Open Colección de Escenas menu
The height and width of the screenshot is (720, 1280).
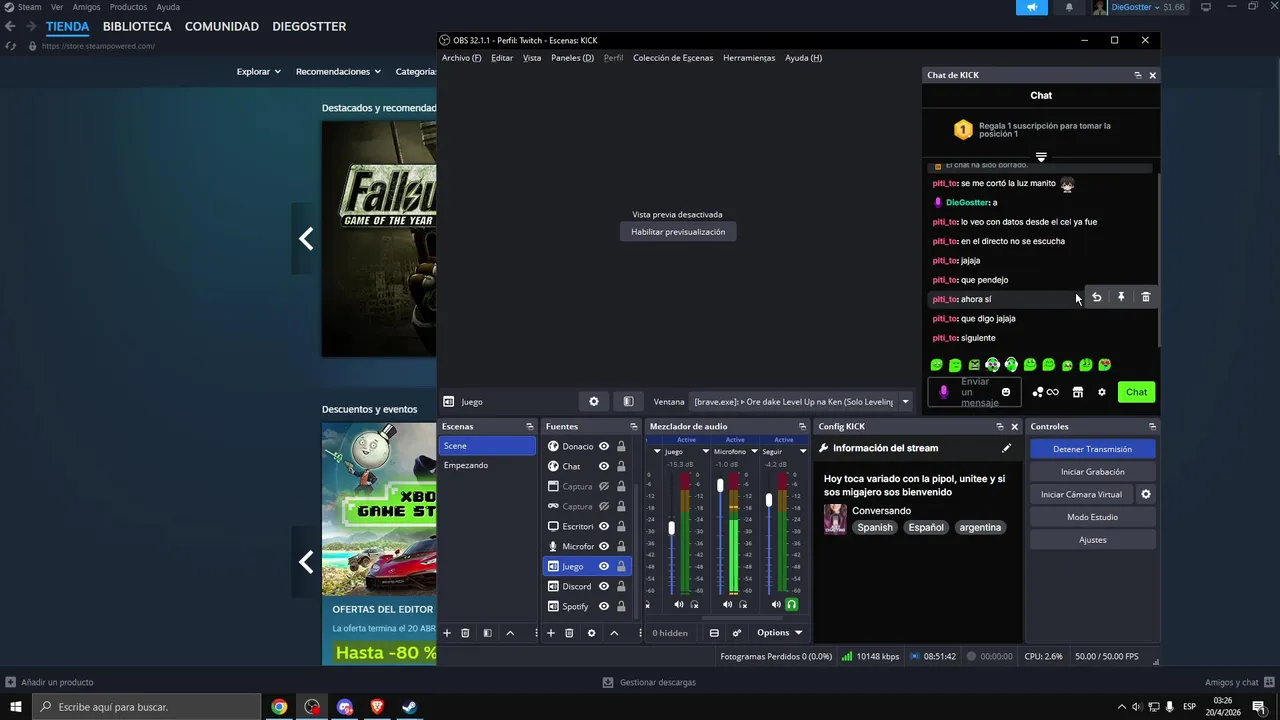coord(673,58)
